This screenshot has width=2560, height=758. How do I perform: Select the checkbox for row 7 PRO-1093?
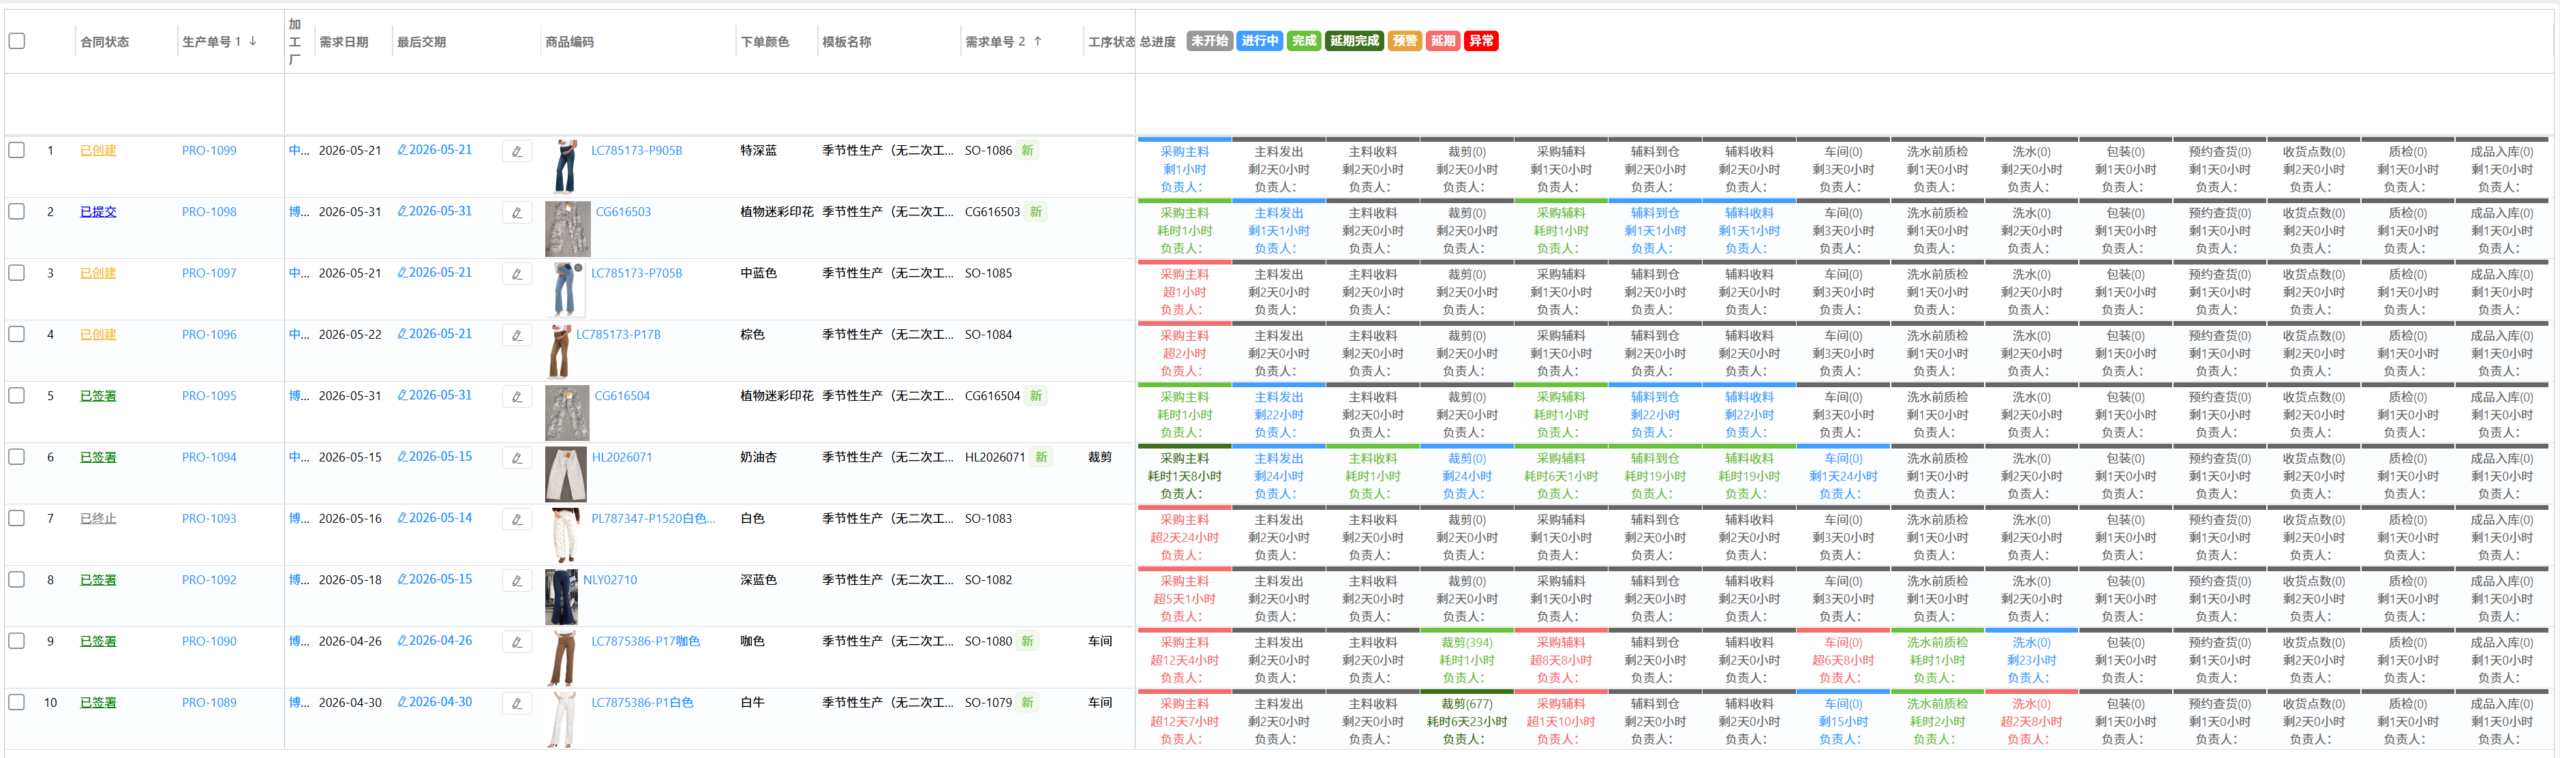17,518
